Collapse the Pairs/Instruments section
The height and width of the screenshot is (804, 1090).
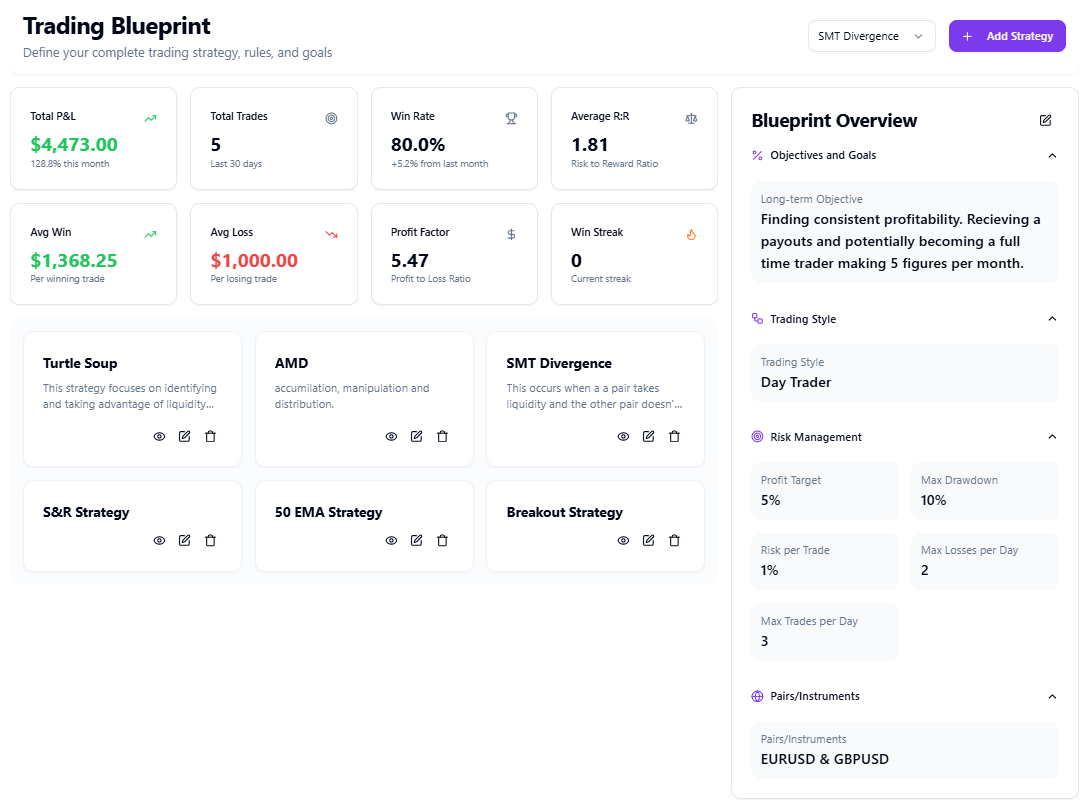[1051, 696]
